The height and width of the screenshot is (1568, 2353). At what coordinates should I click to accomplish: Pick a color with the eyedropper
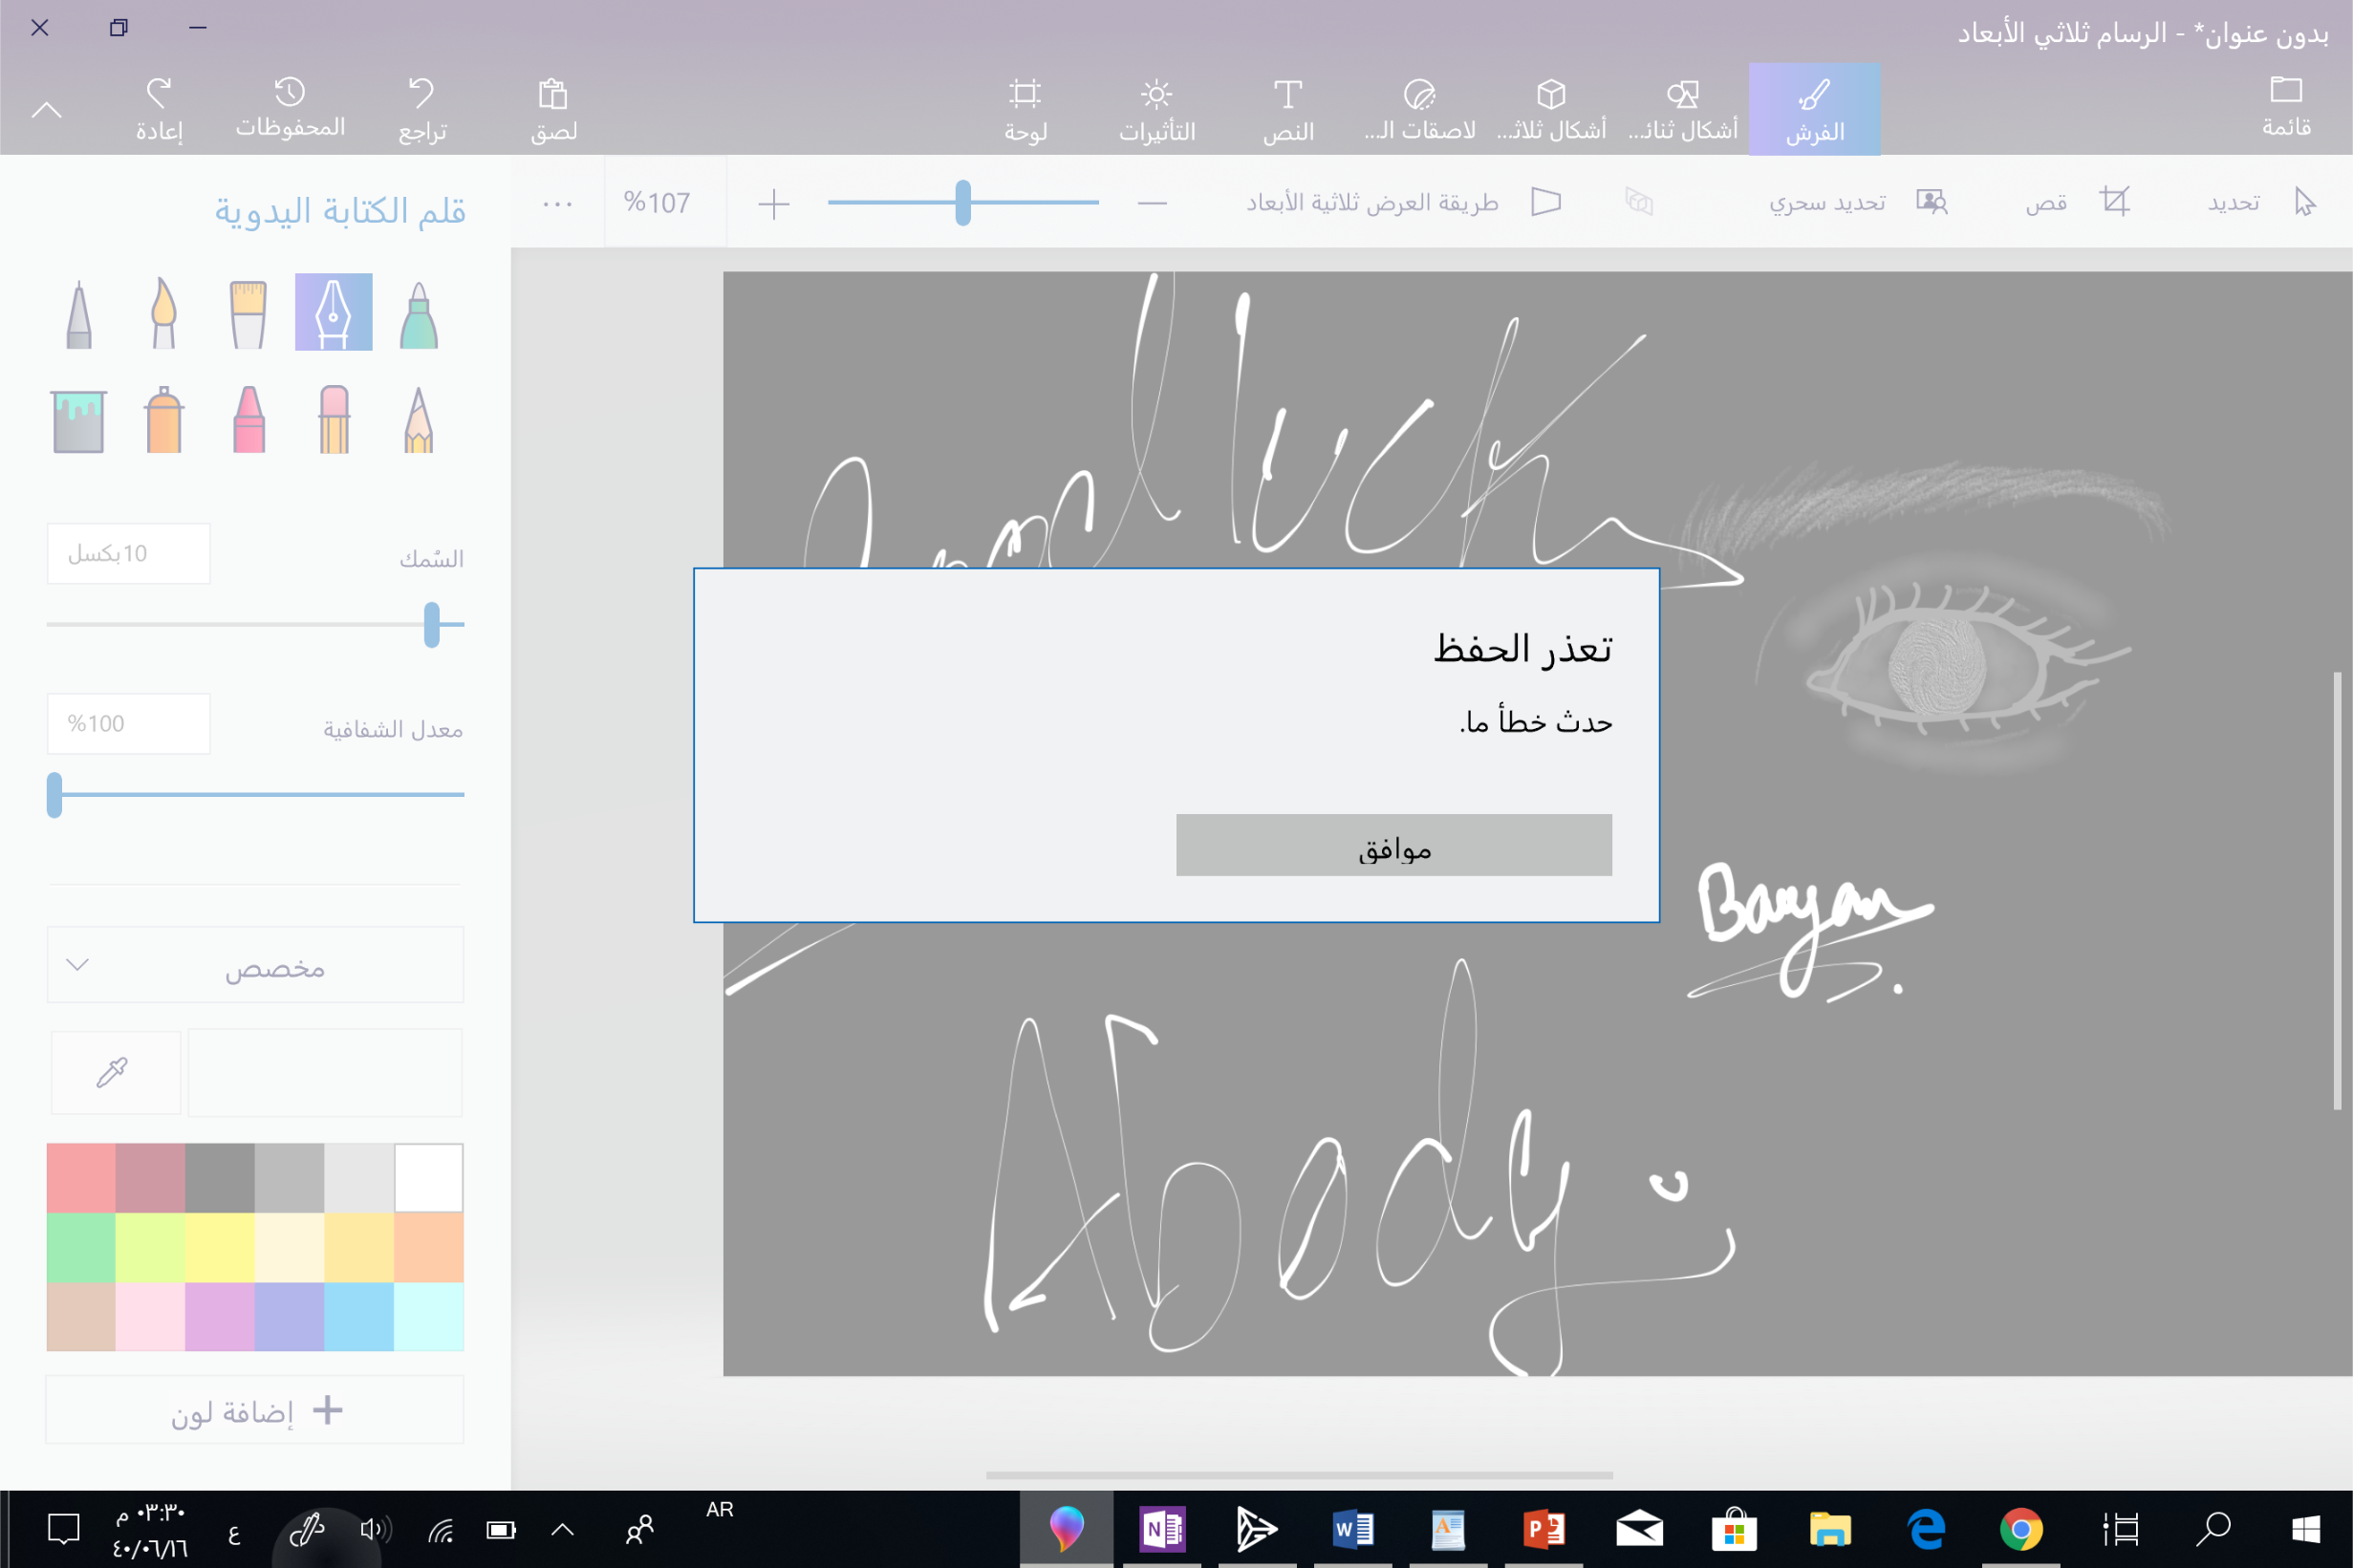[x=115, y=1072]
